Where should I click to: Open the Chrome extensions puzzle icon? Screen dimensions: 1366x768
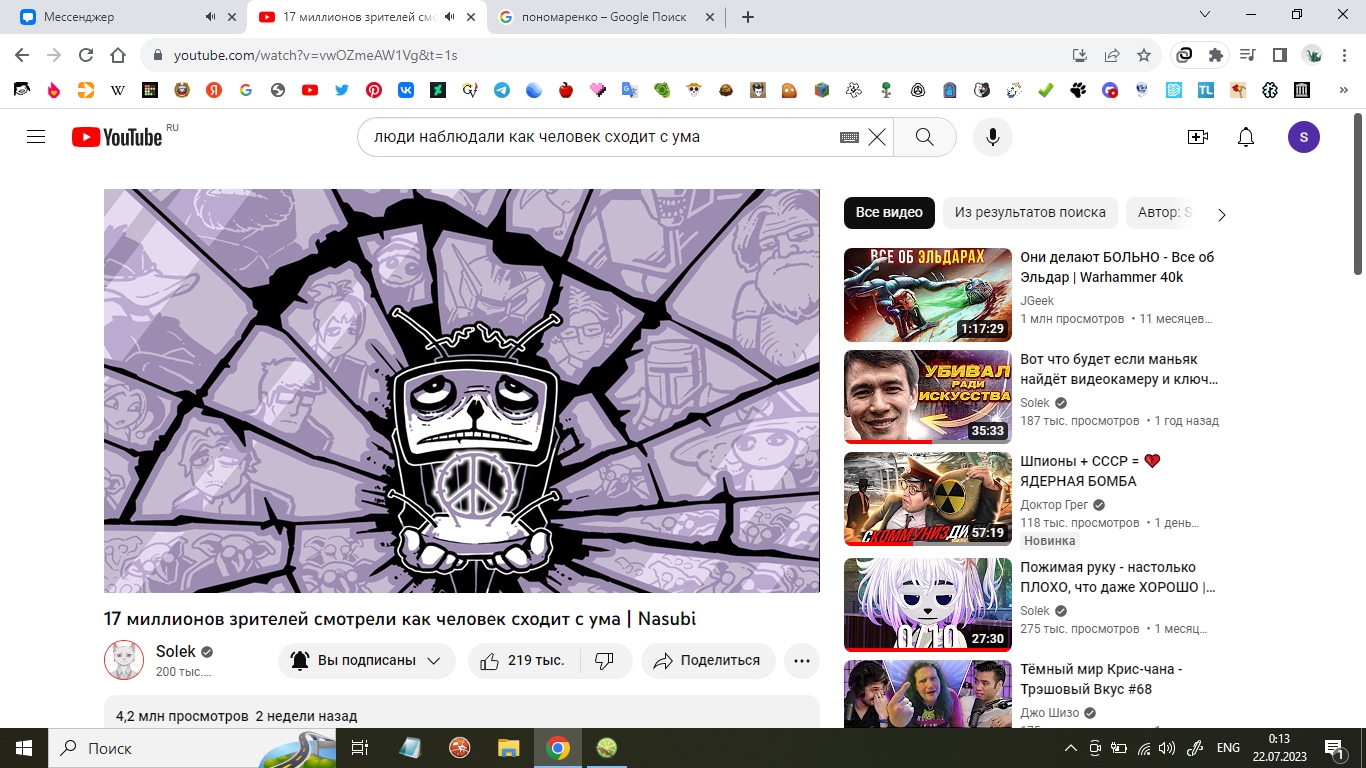[x=1216, y=55]
